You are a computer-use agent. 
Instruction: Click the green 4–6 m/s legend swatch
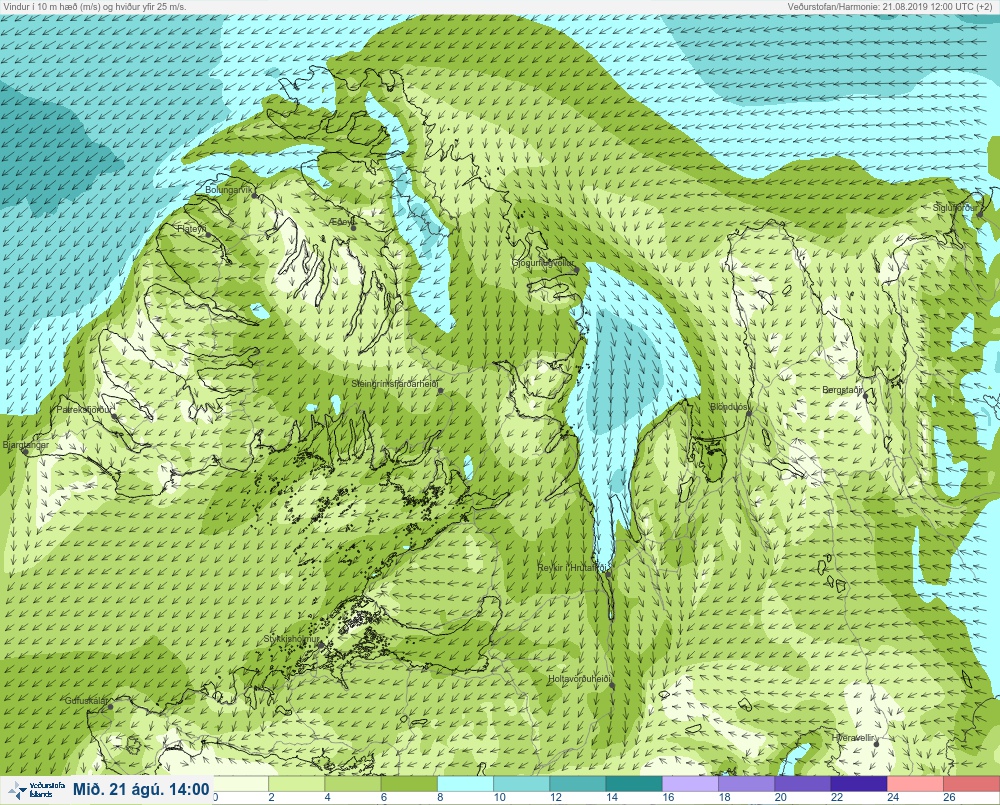(x=353, y=783)
